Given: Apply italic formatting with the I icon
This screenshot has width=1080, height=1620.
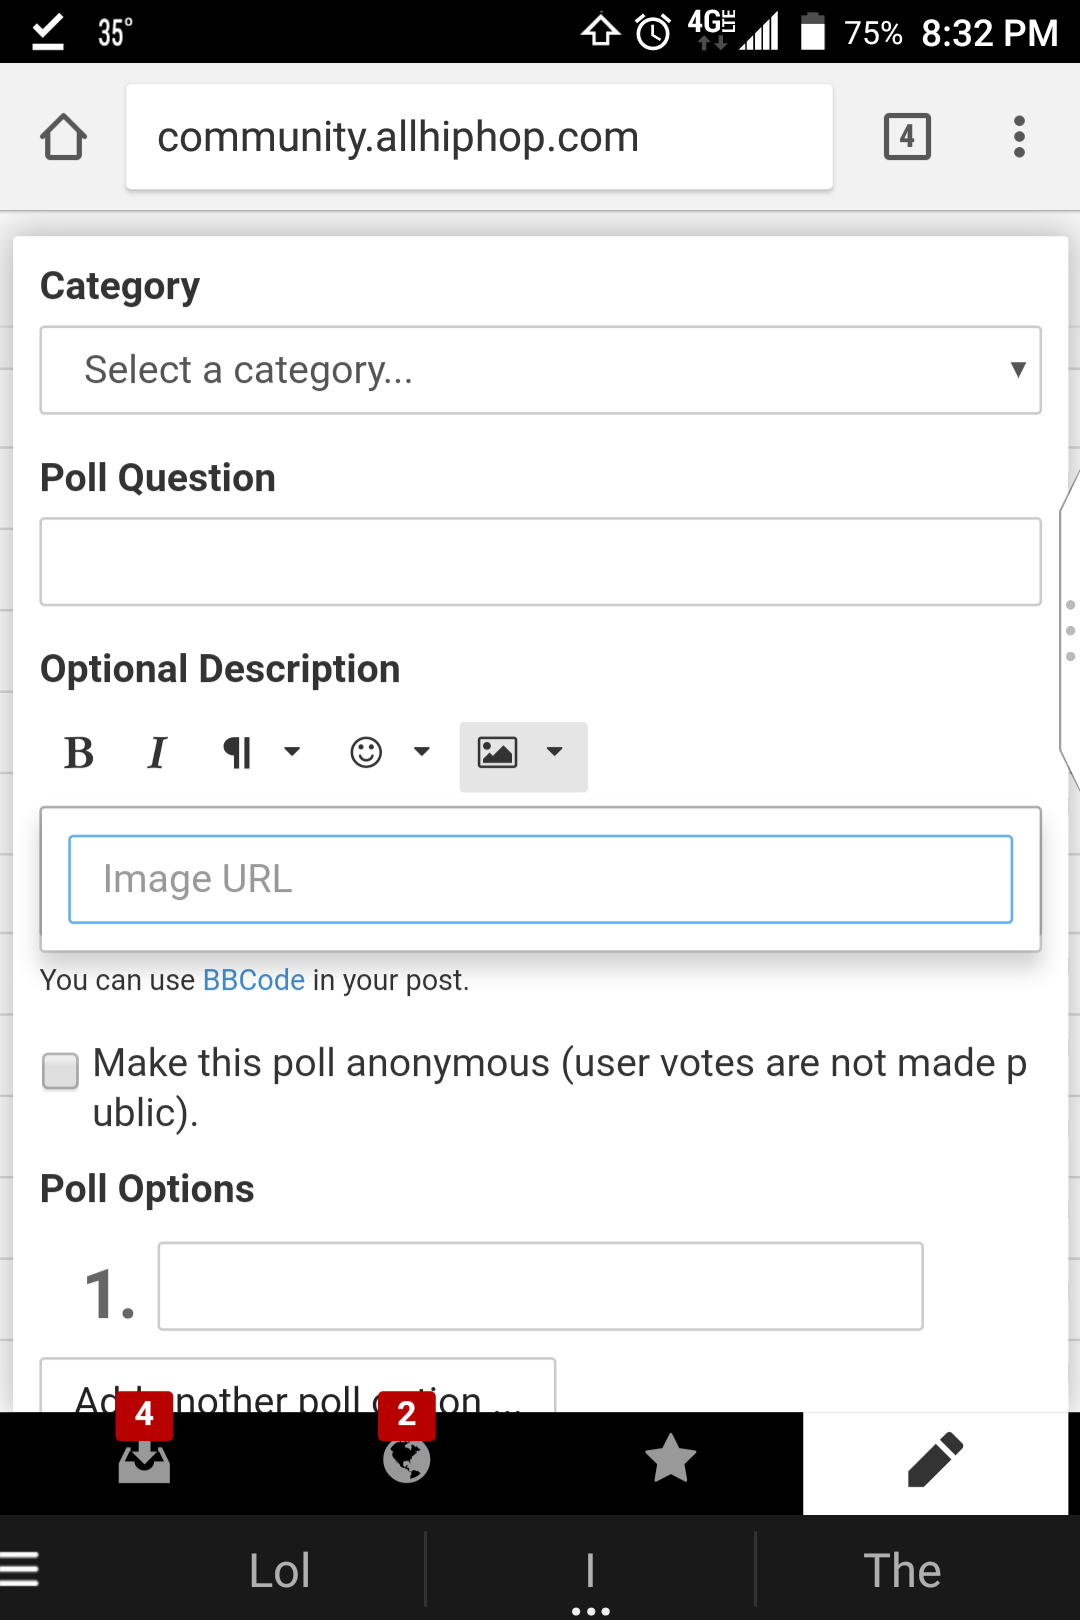Looking at the screenshot, I should pos(157,753).
